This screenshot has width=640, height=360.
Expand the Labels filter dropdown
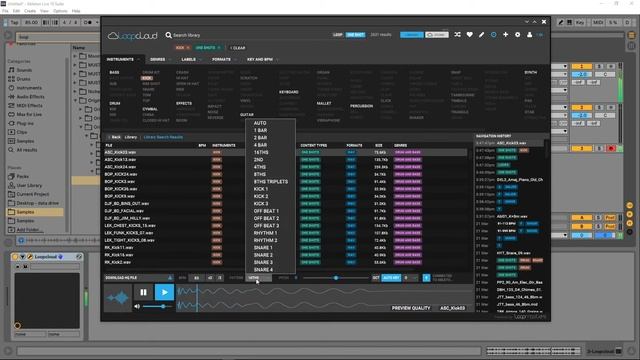[x=191, y=60]
